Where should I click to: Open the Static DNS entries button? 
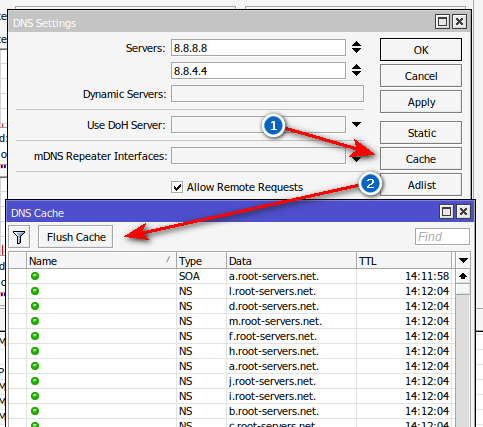point(421,133)
